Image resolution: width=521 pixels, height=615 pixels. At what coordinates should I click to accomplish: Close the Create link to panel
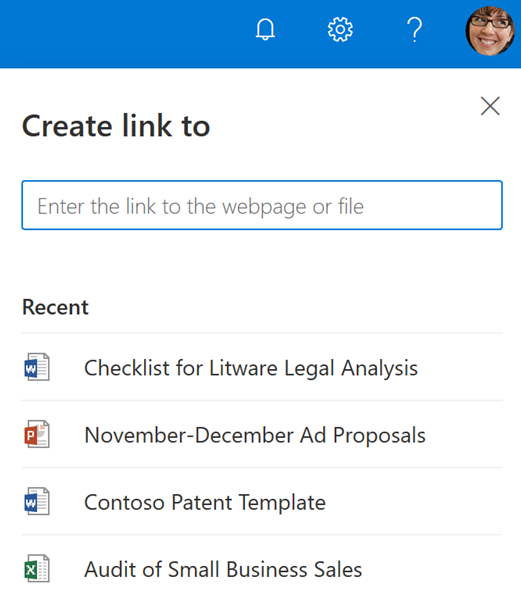click(490, 106)
